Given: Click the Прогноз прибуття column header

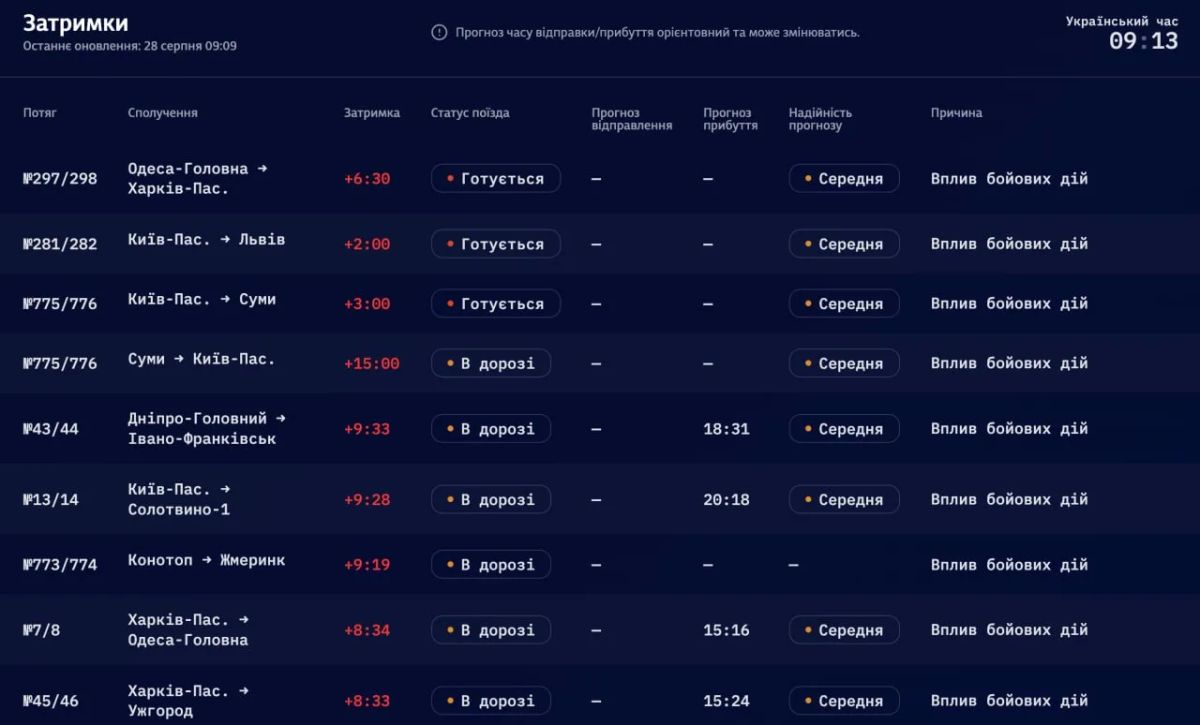Looking at the screenshot, I should [730, 119].
